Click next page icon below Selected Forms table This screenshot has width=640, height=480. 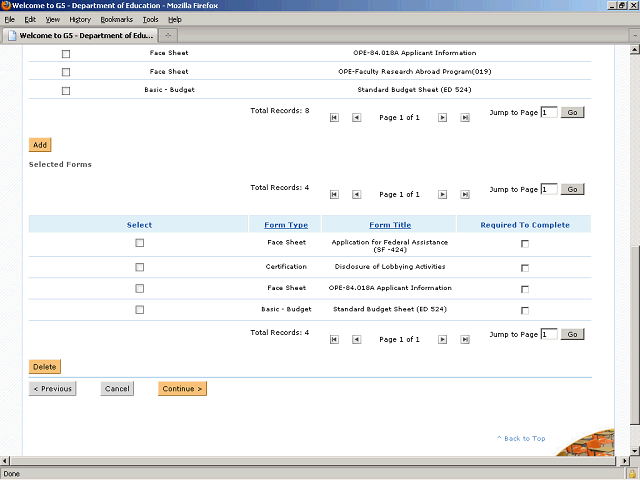click(x=443, y=339)
